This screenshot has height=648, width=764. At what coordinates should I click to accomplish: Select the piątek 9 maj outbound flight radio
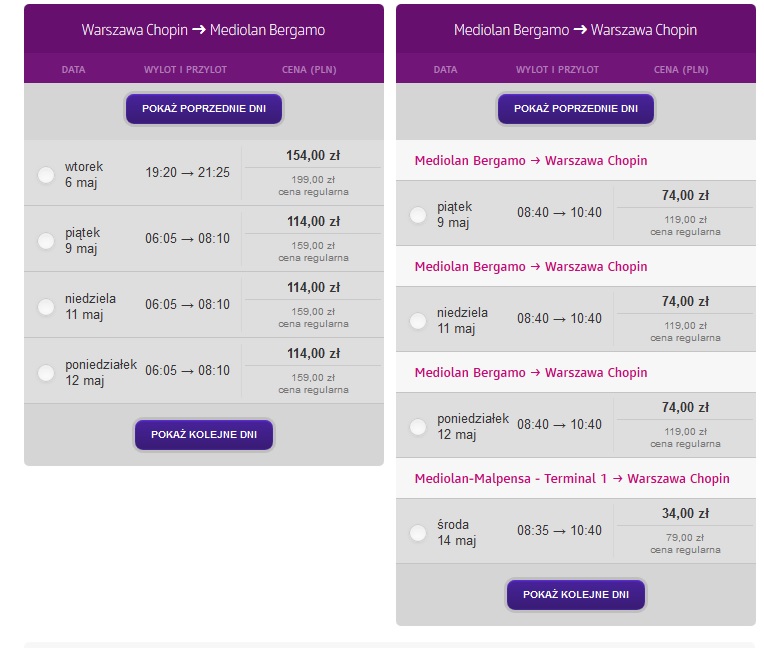point(46,241)
